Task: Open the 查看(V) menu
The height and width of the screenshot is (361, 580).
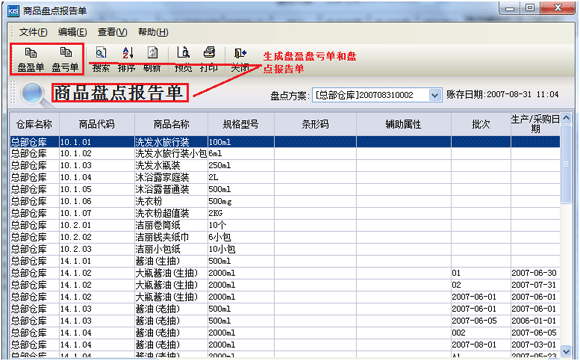Action: point(112,32)
